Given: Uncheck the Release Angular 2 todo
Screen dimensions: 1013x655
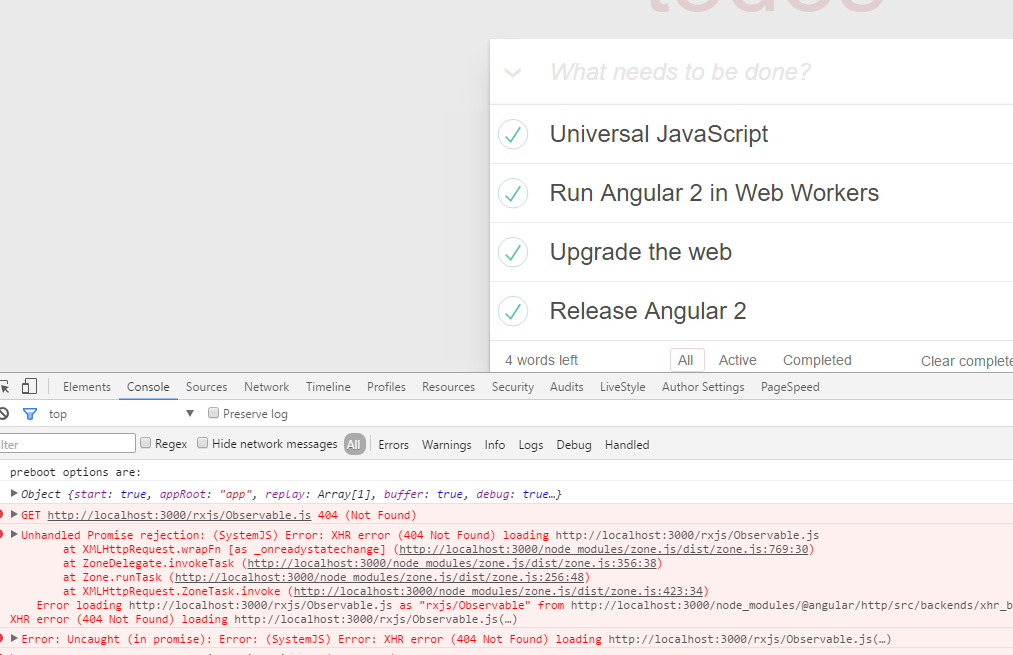Looking at the screenshot, I should click(513, 311).
